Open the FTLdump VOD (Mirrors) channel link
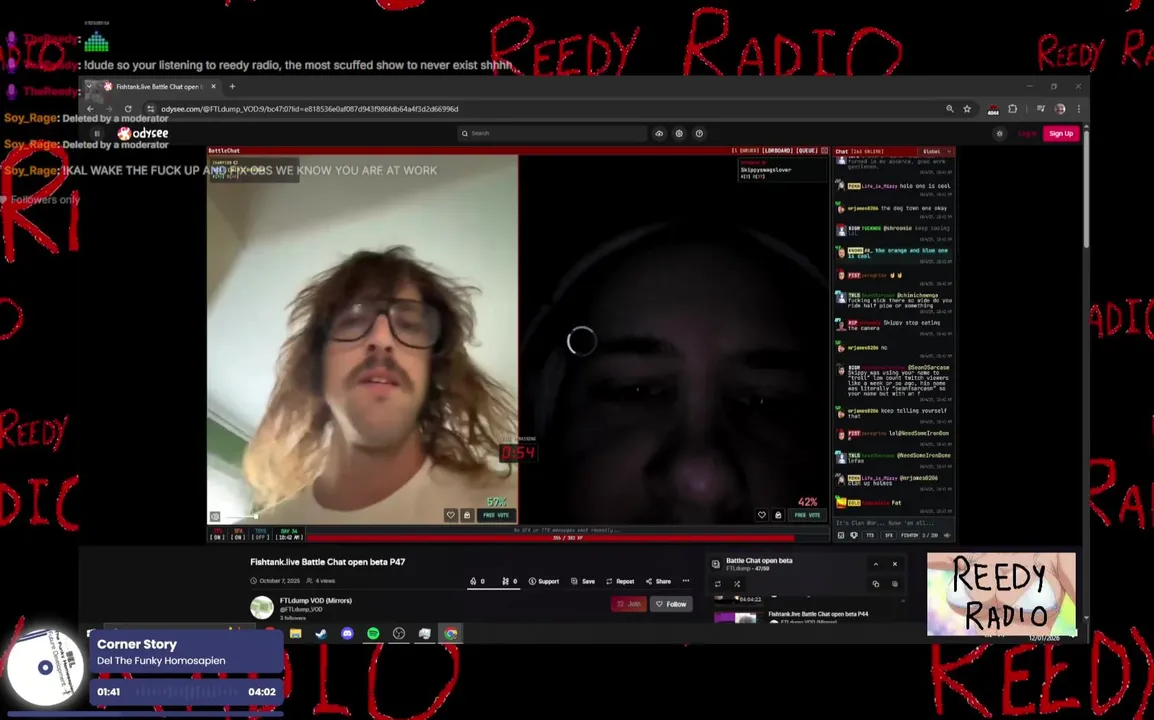This screenshot has height=720, width=1154. 316,601
